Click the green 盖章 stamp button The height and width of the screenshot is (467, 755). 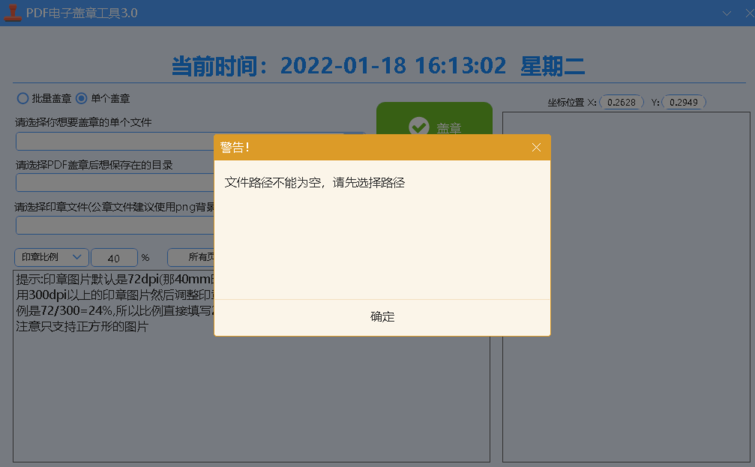(x=434, y=119)
